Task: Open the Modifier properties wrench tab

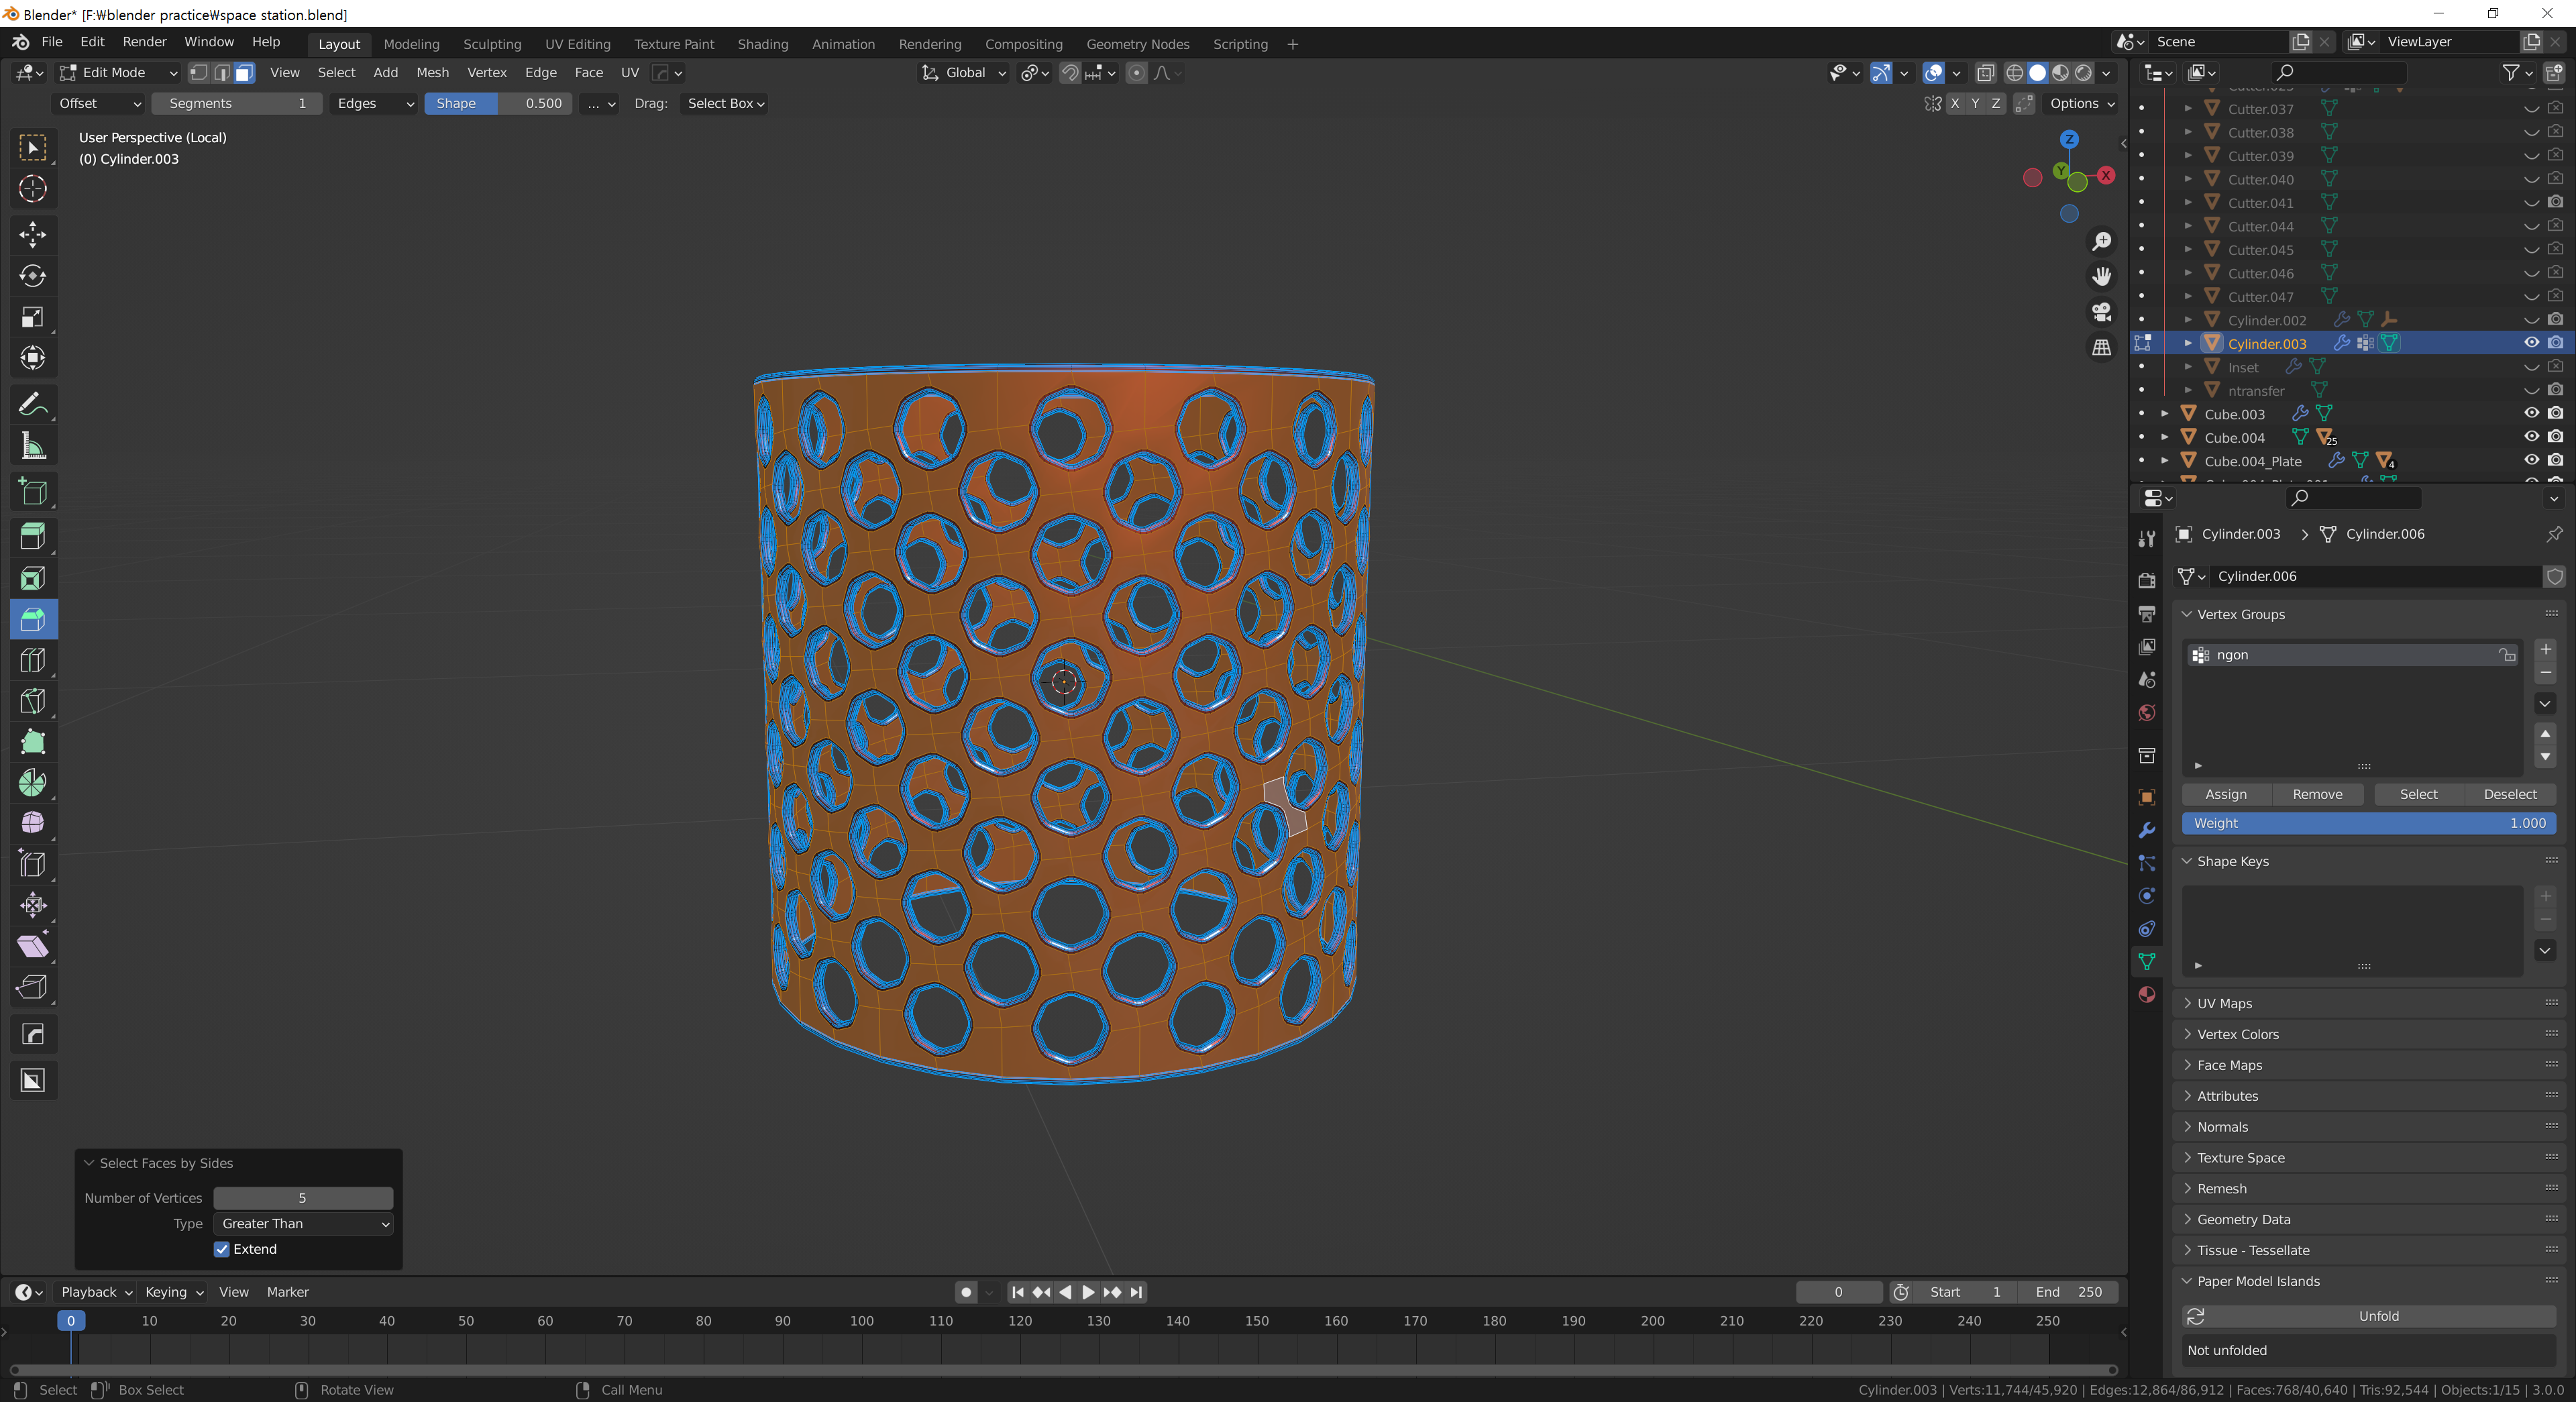Action: [x=2146, y=830]
